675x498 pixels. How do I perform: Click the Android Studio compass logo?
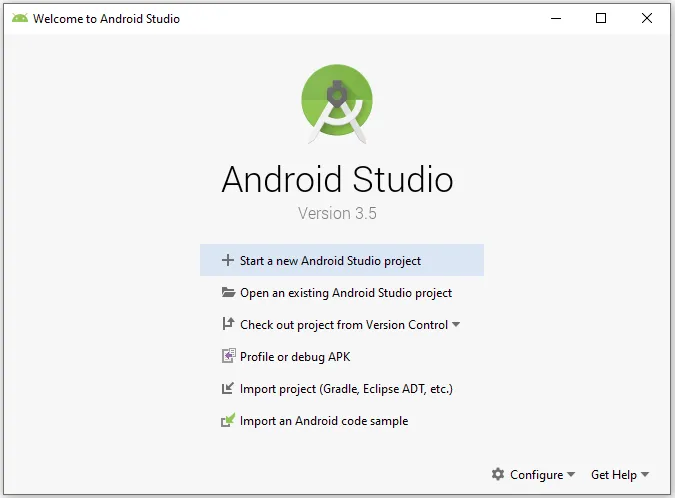337,103
